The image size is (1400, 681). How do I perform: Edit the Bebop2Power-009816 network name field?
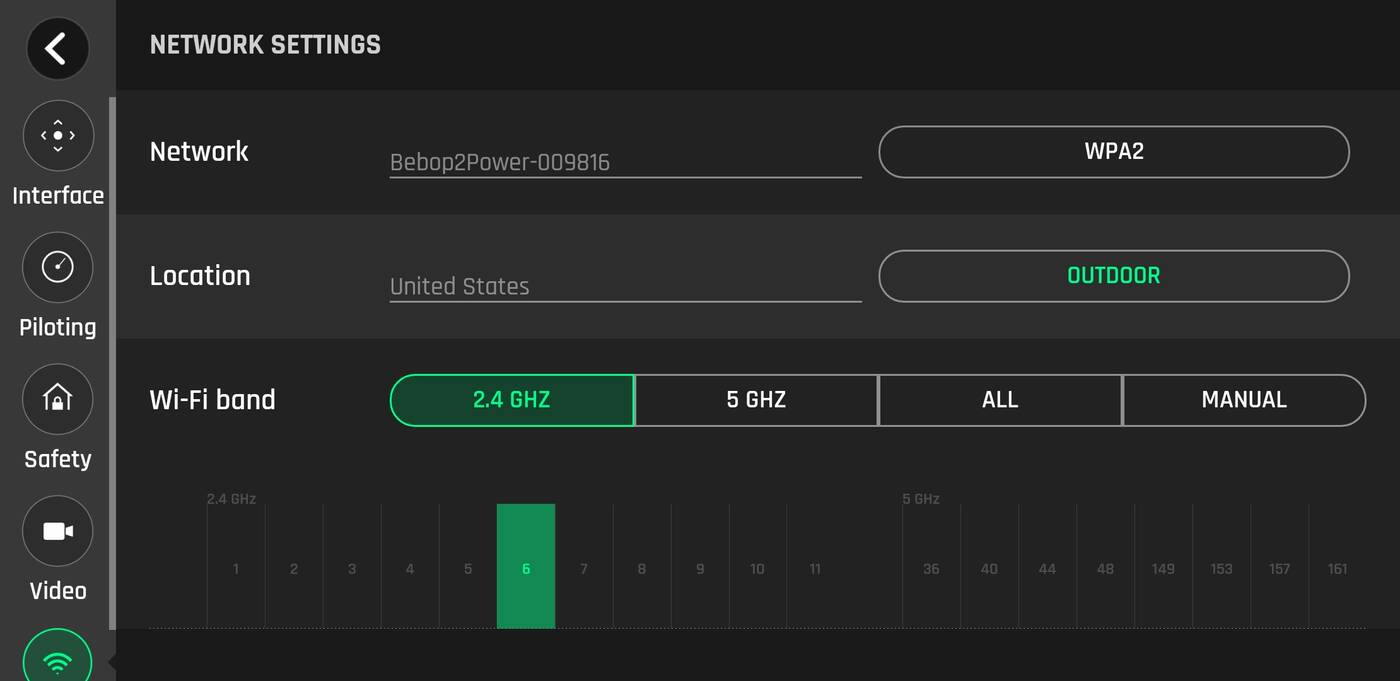pos(624,162)
